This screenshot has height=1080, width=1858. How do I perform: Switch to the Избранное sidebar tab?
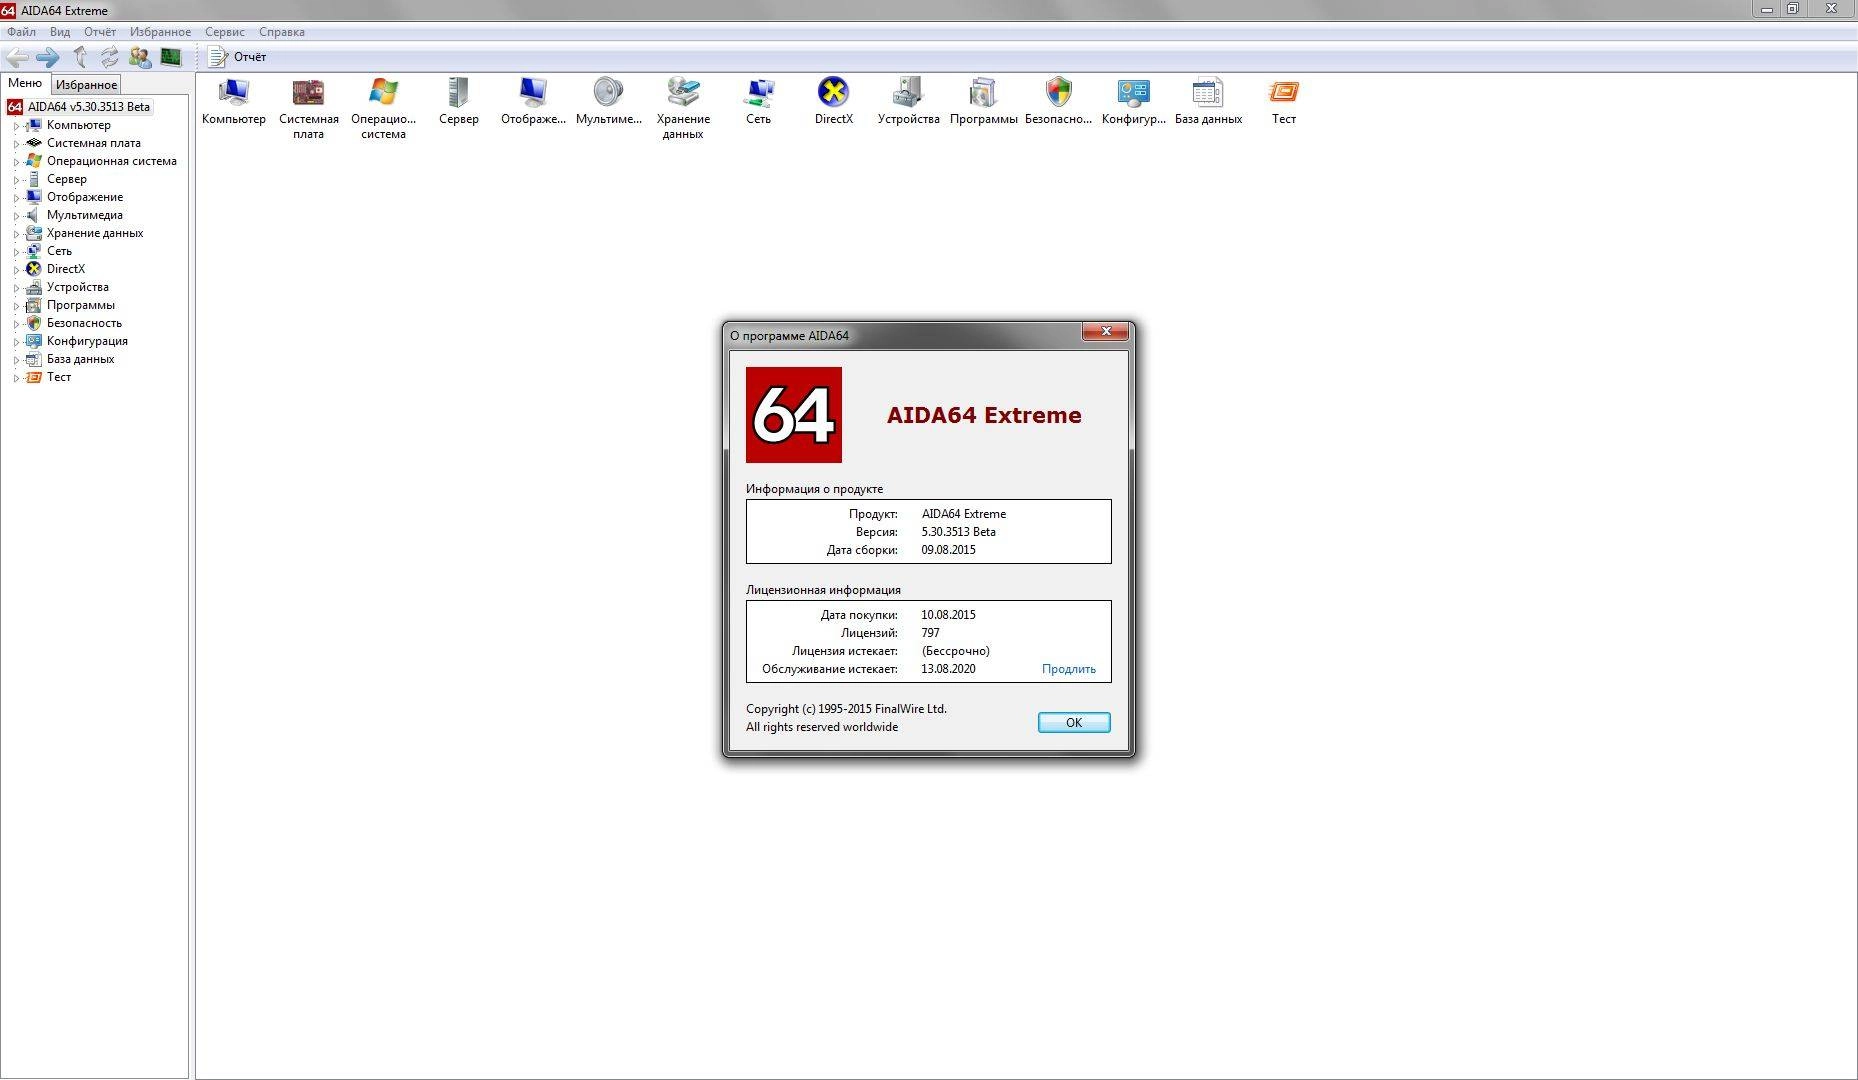pos(86,85)
